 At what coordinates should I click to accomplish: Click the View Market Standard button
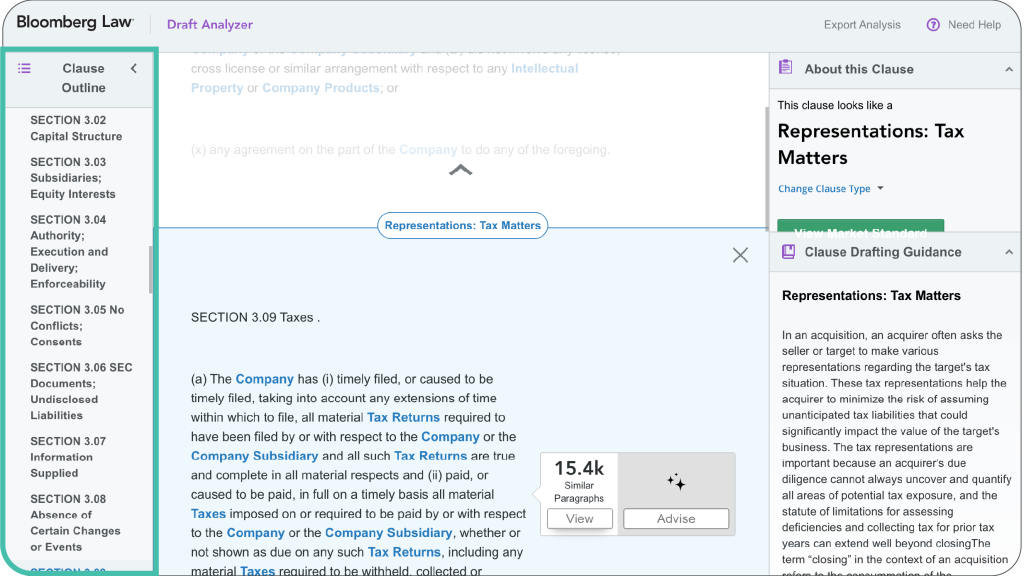pos(860,228)
